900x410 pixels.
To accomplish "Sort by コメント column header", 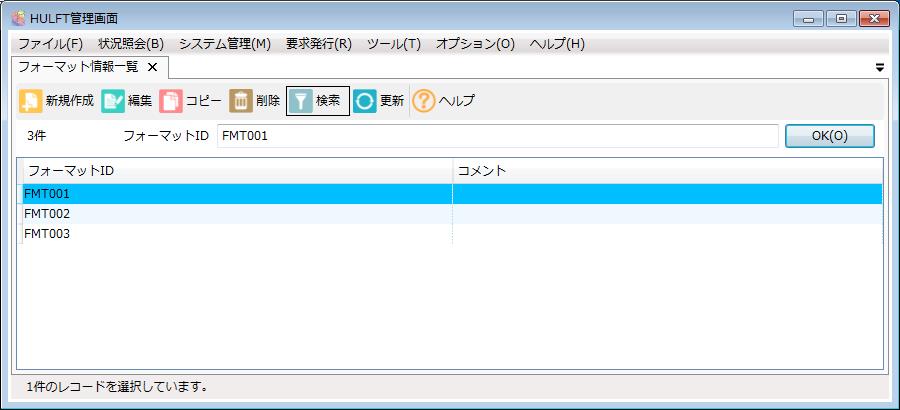I will click(x=668, y=171).
